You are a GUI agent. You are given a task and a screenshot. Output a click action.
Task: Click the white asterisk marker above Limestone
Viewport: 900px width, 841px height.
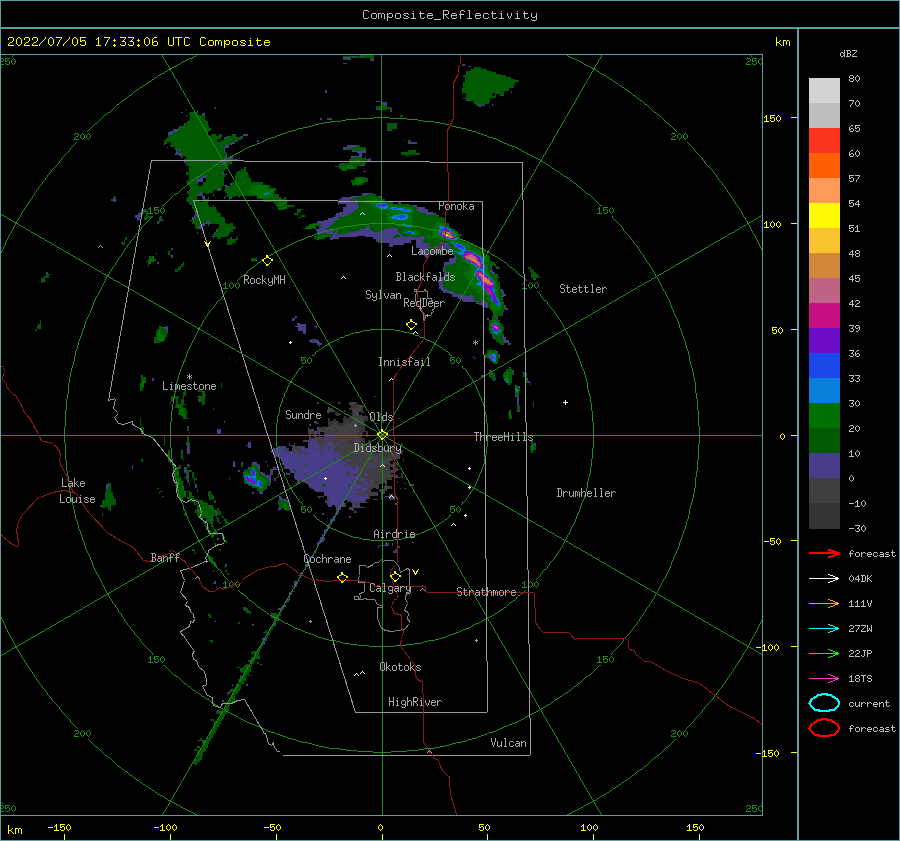click(x=189, y=377)
